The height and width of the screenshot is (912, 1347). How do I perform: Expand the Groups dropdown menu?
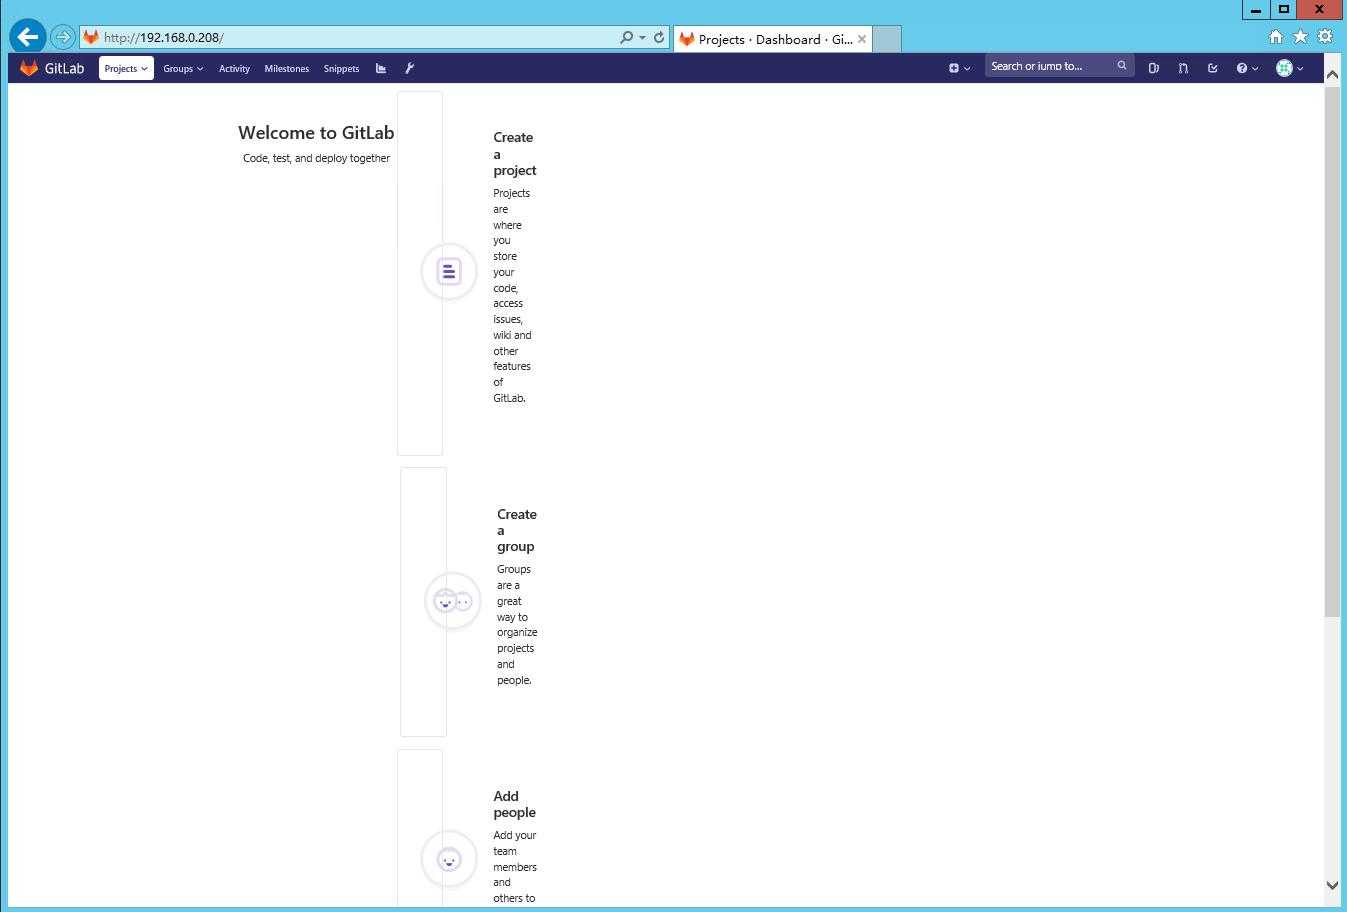[183, 68]
